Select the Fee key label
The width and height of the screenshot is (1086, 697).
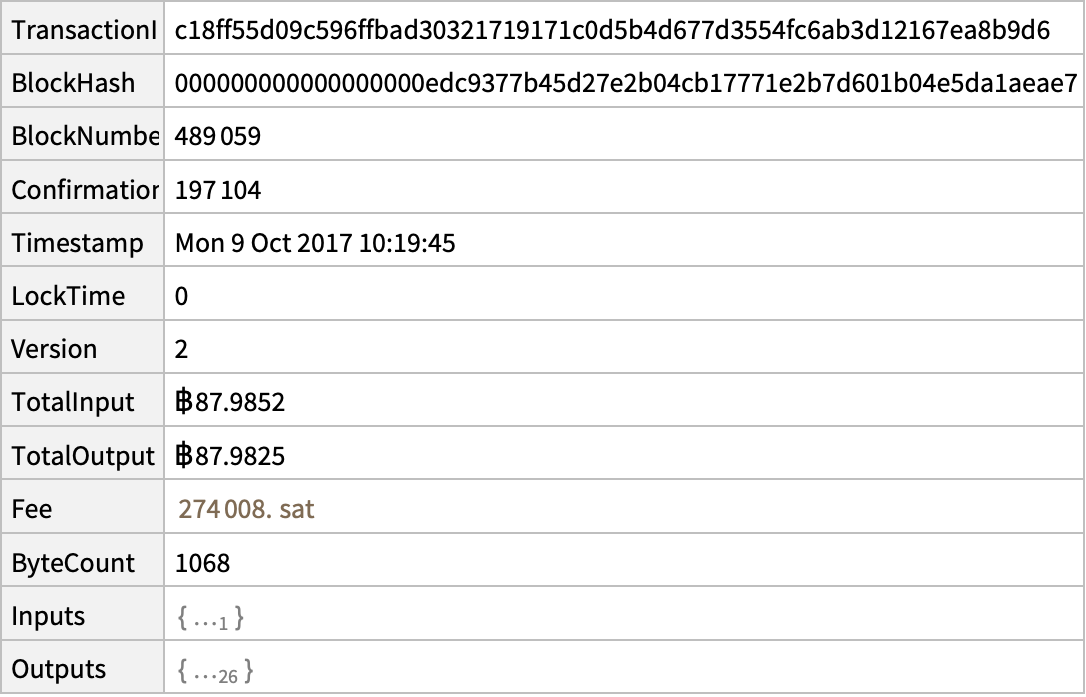click(32, 509)
